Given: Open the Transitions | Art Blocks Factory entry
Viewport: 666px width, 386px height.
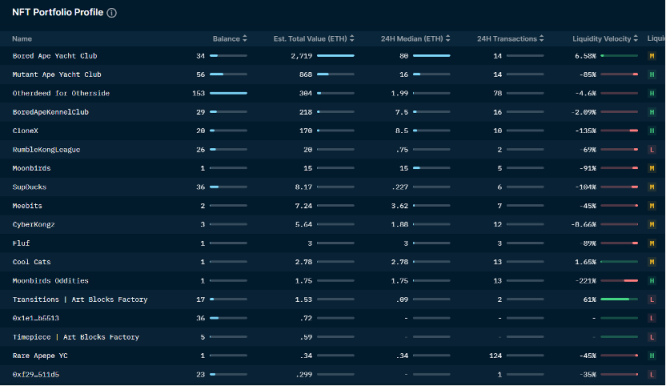Looking at the screenshot, I should [x=80, y=299].
